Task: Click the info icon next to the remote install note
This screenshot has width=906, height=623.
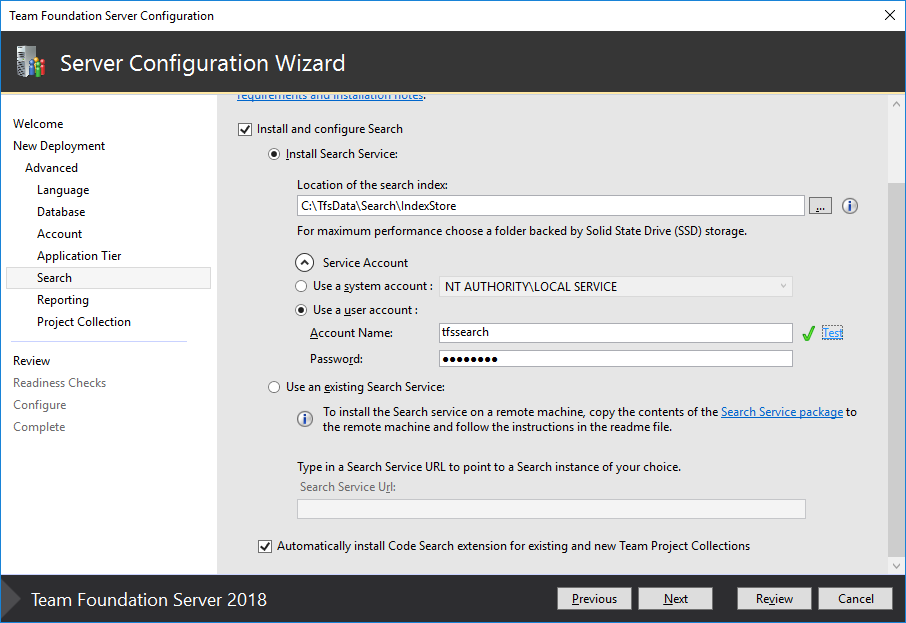Action: (305, 418)
